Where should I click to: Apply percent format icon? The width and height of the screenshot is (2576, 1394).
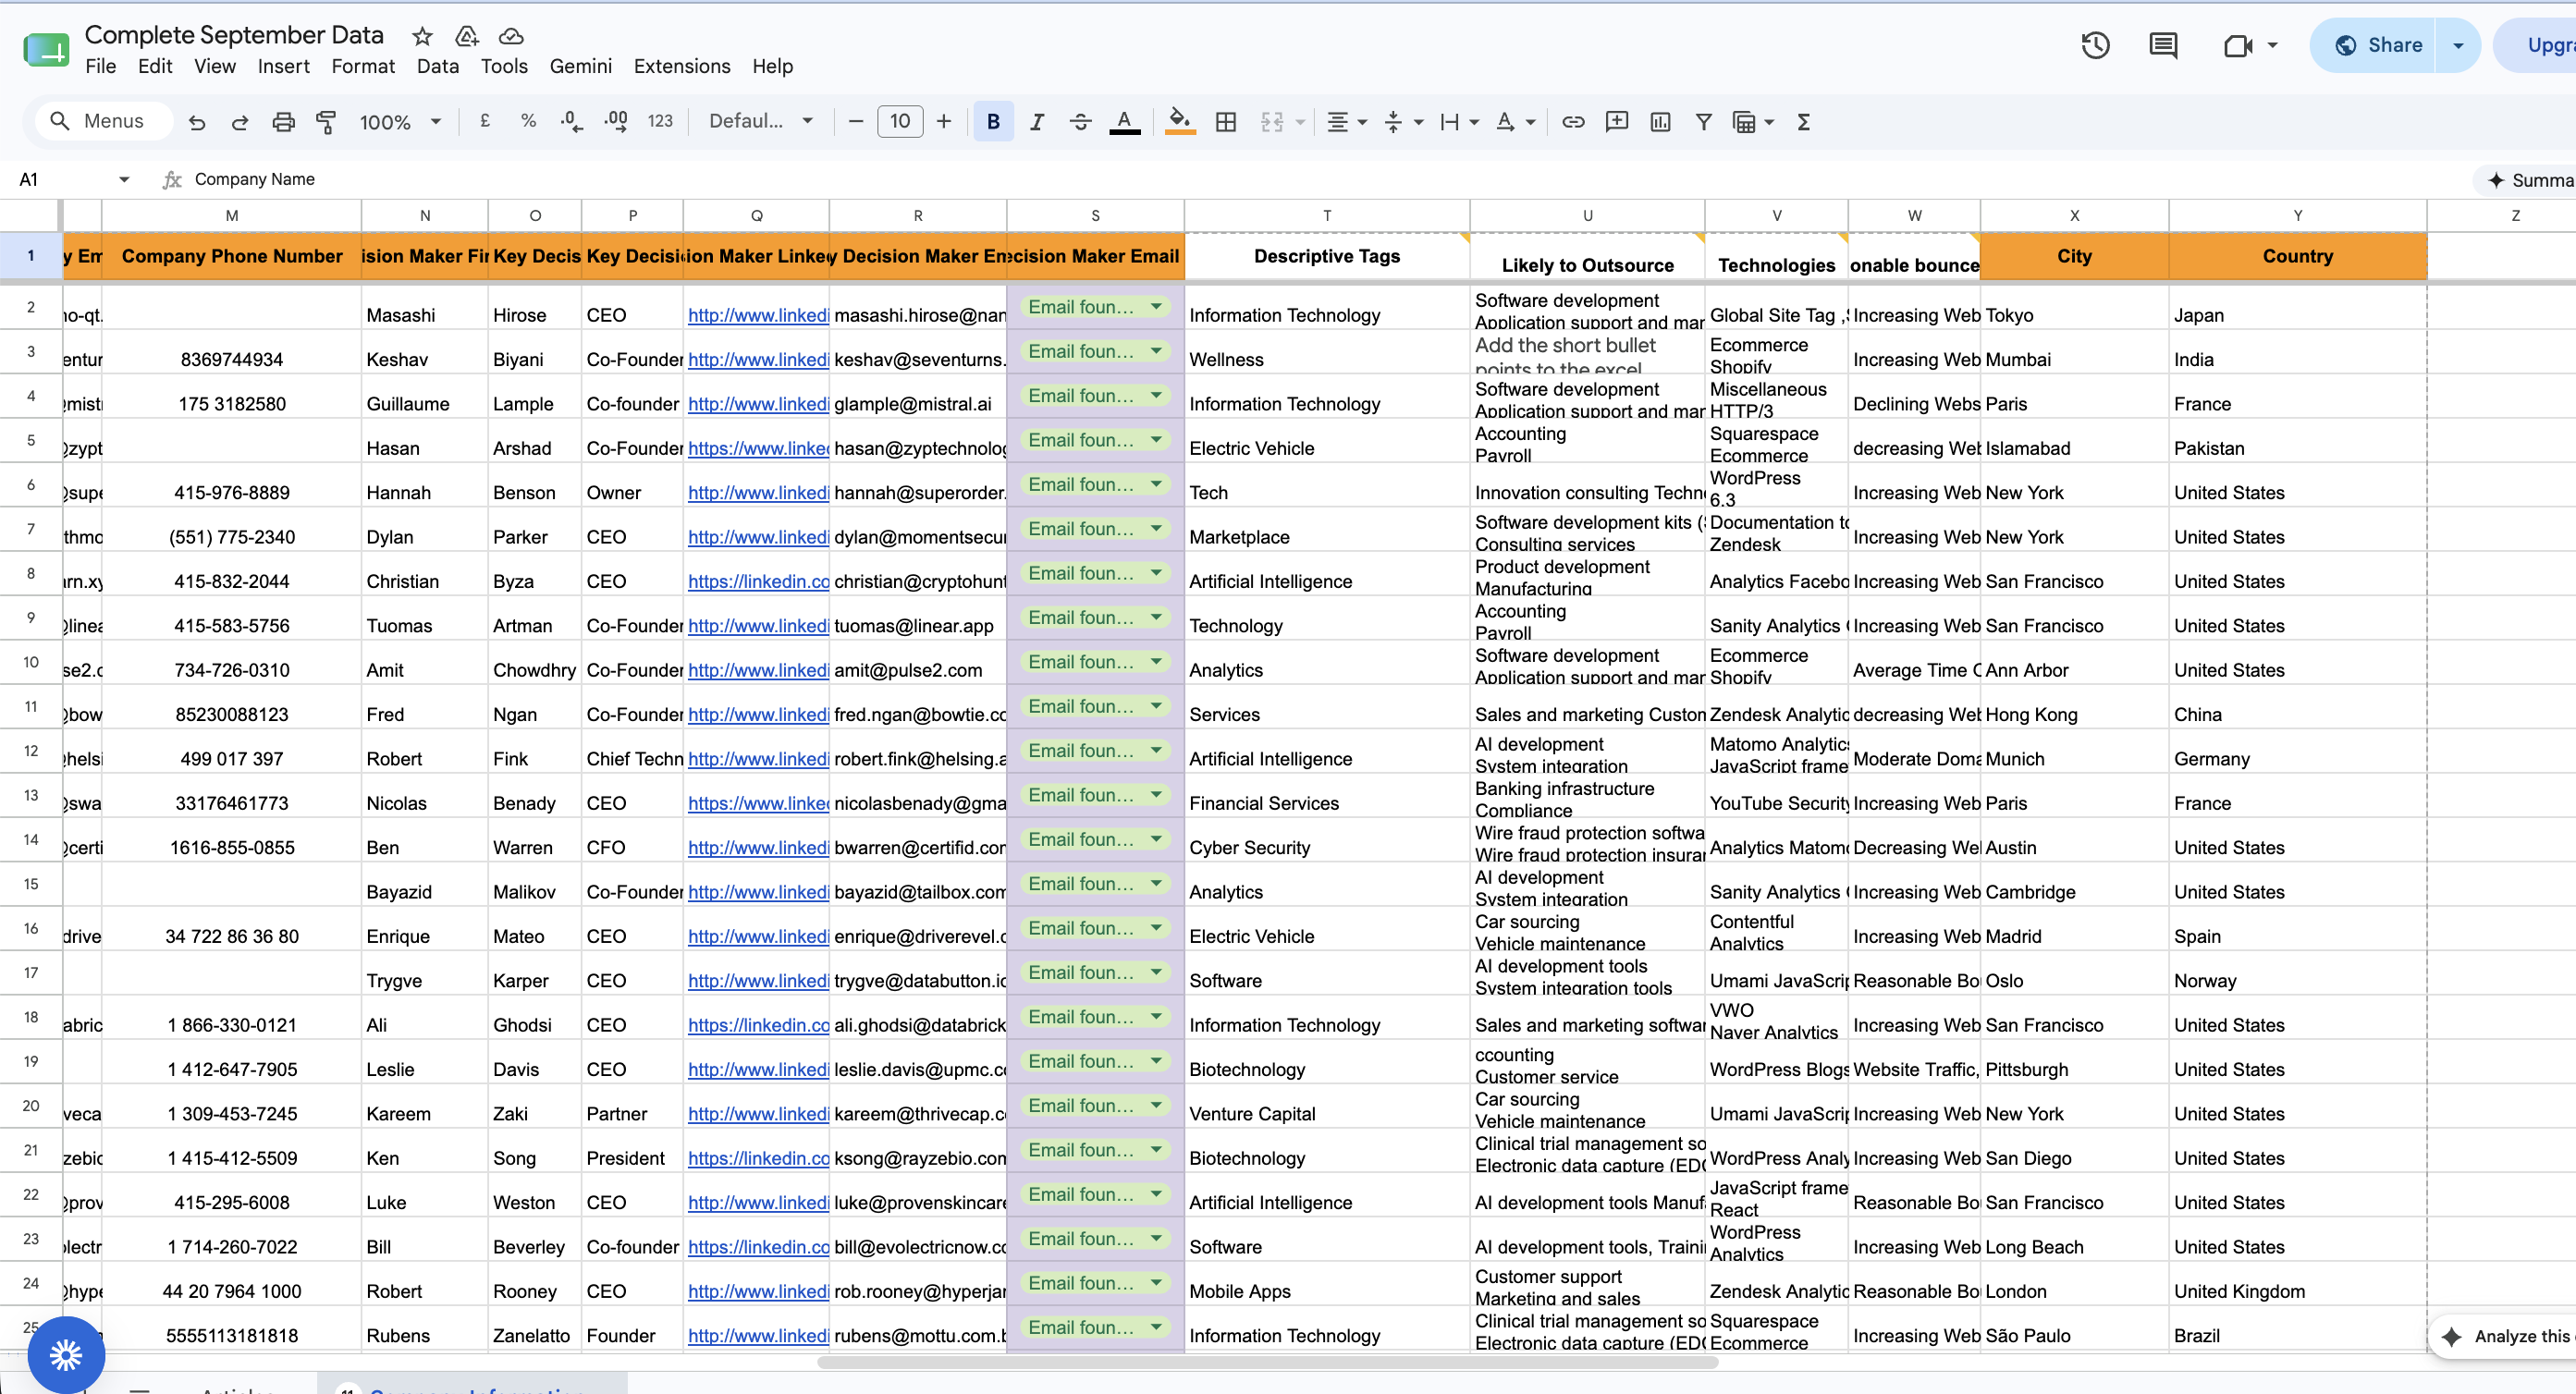(x=528, y=121)
